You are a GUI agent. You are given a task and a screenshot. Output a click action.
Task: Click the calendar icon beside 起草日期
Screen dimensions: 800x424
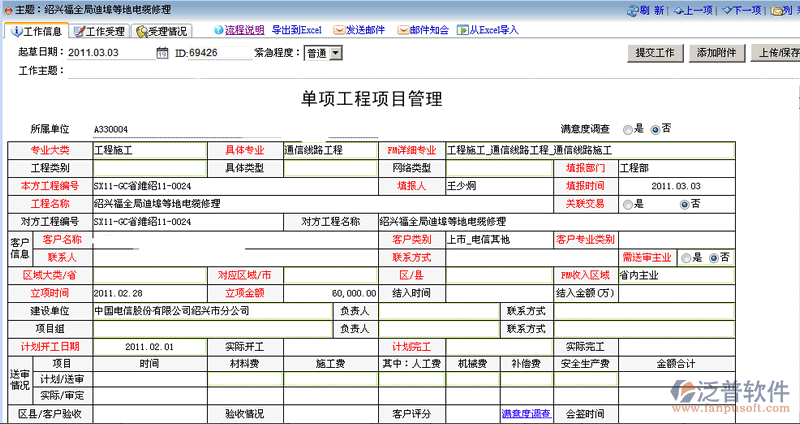(162, 53)
